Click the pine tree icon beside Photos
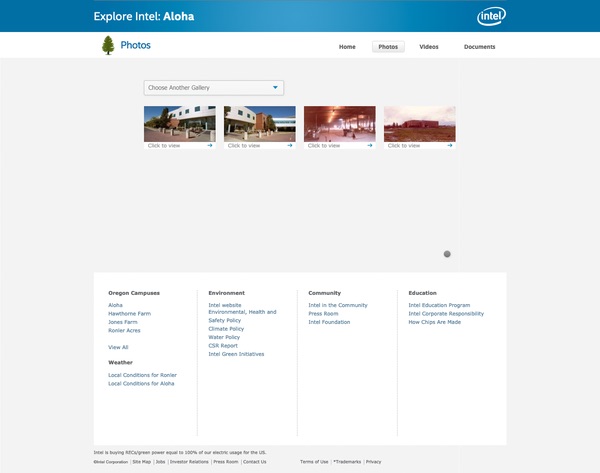The height and width of the screenshot is (473, 600). [108, 46]
